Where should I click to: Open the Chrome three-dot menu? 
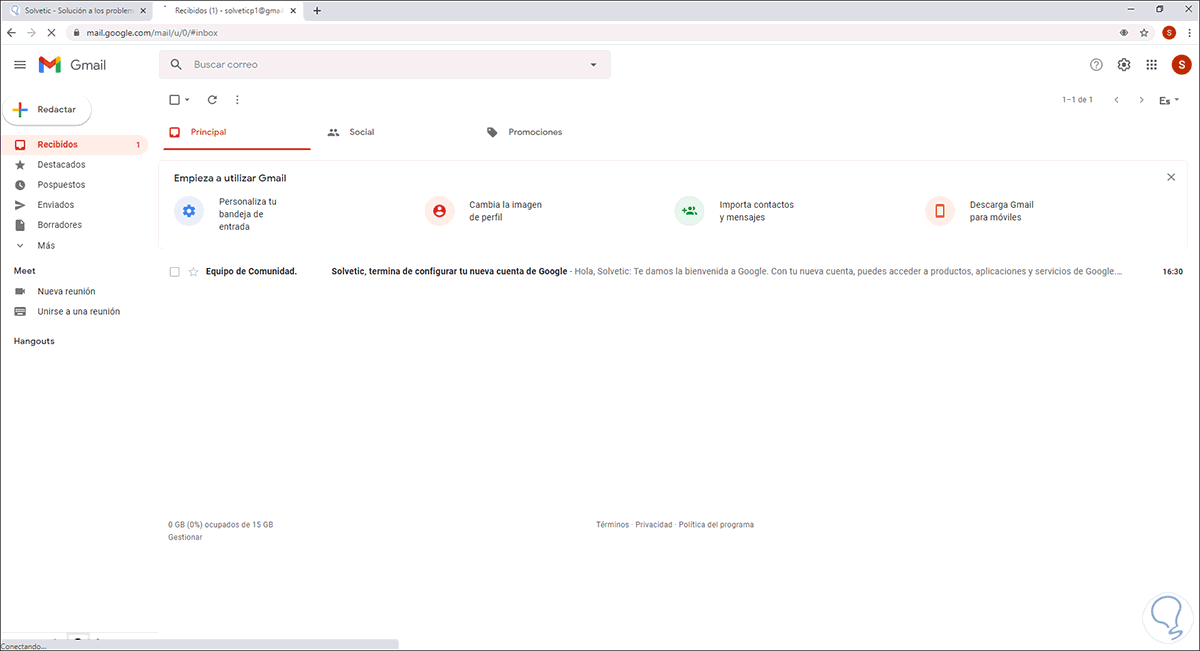point(1188,32)
